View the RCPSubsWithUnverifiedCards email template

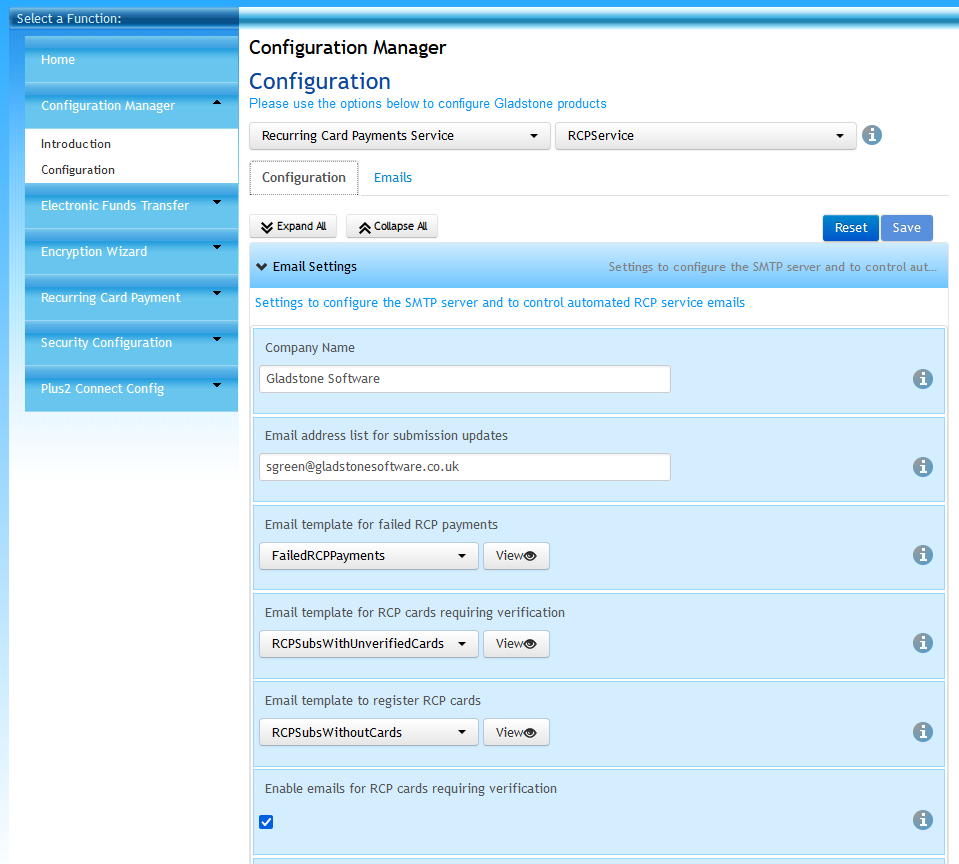516,644
